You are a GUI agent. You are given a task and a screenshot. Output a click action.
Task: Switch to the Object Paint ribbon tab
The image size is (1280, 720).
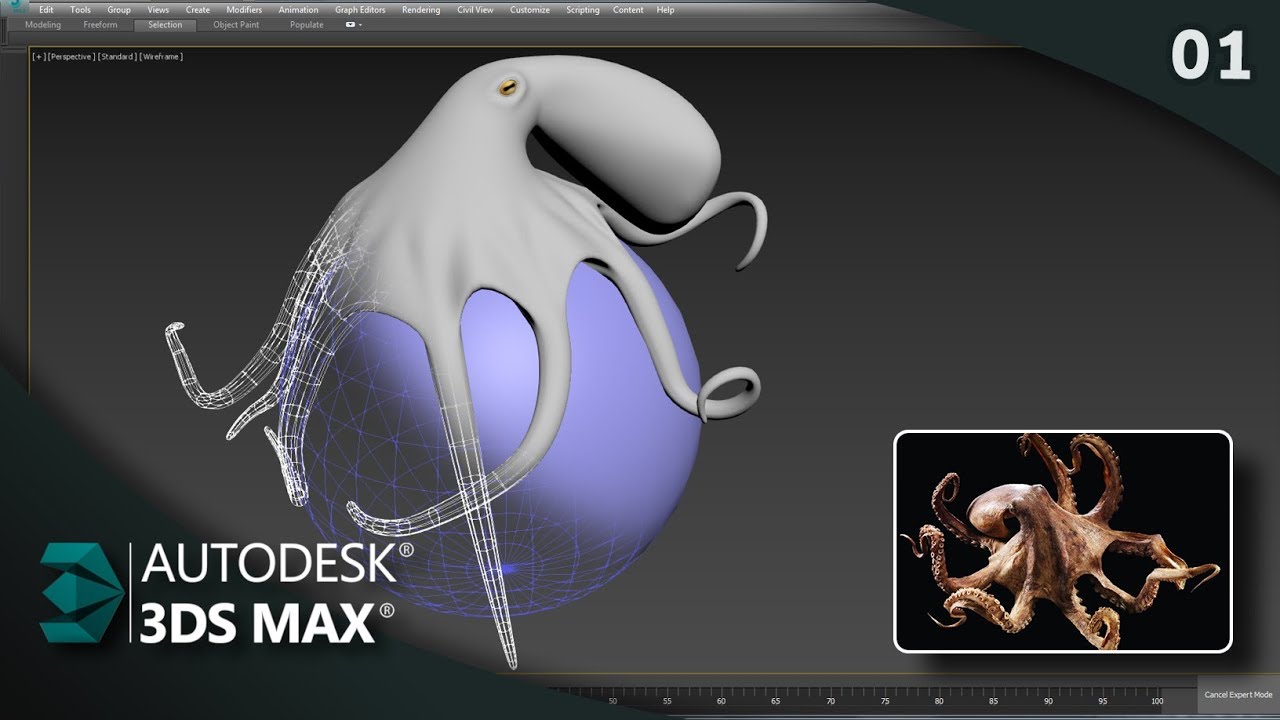236,25
